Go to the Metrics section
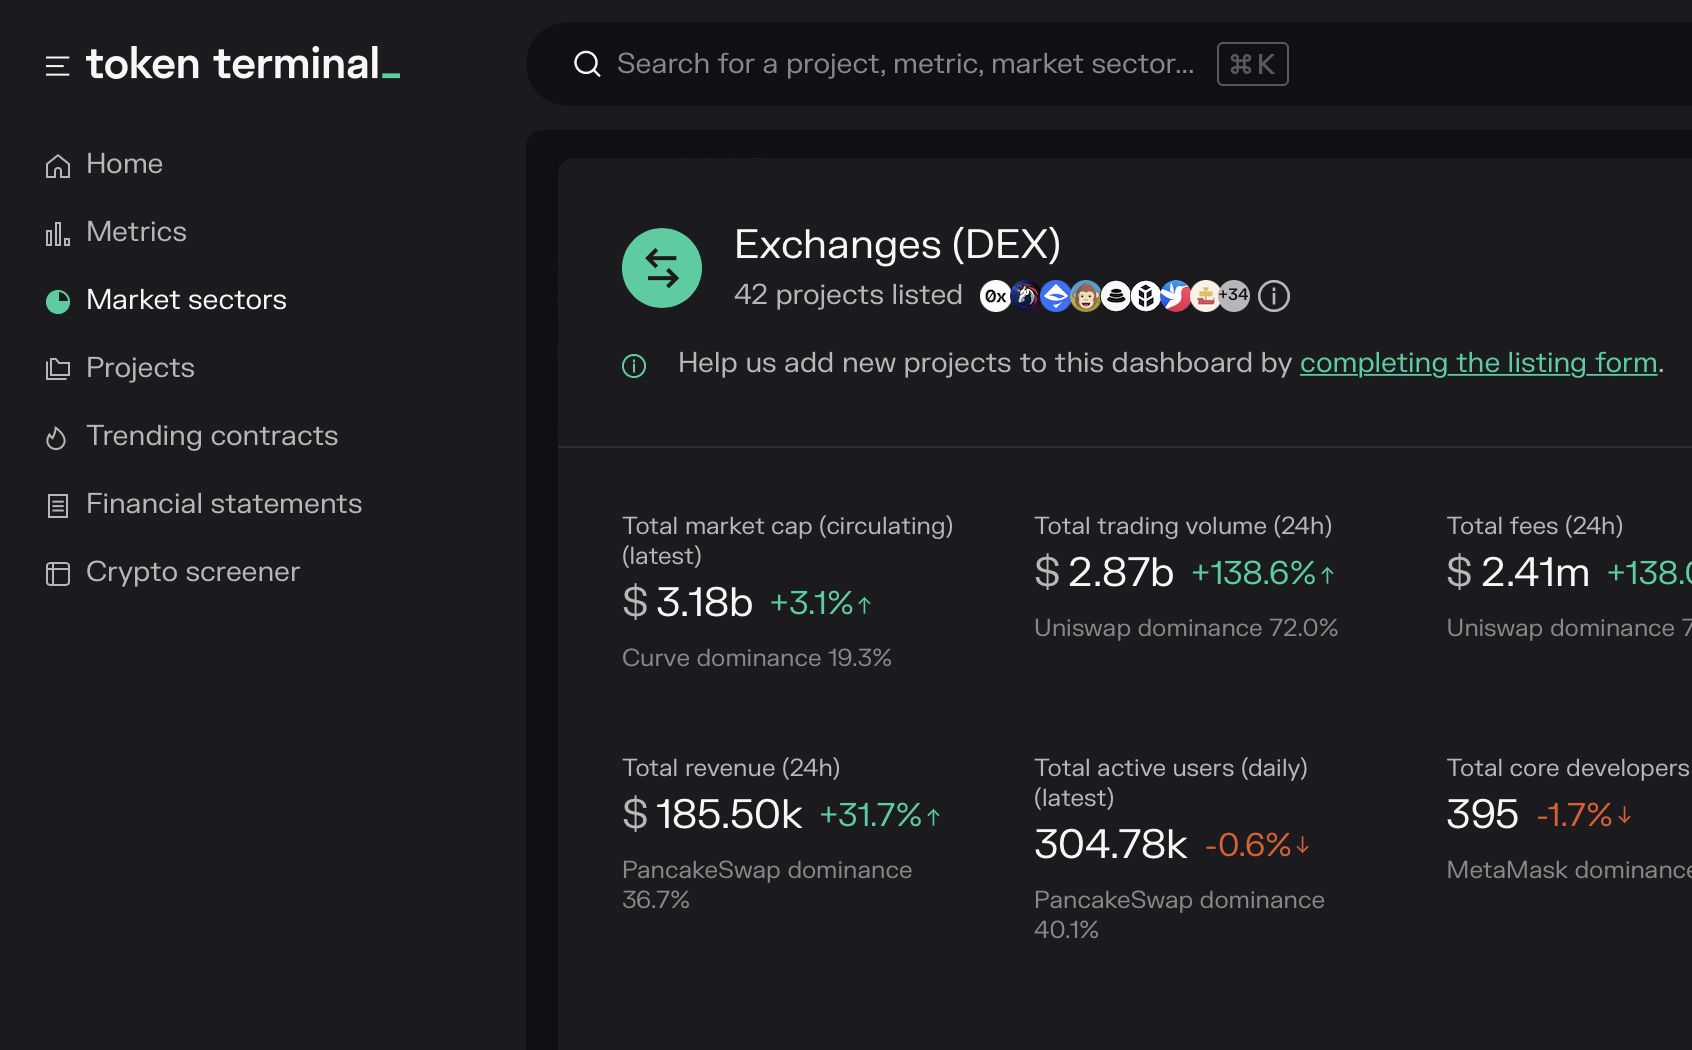The image size is (1692, 1050). click(136, 232)
